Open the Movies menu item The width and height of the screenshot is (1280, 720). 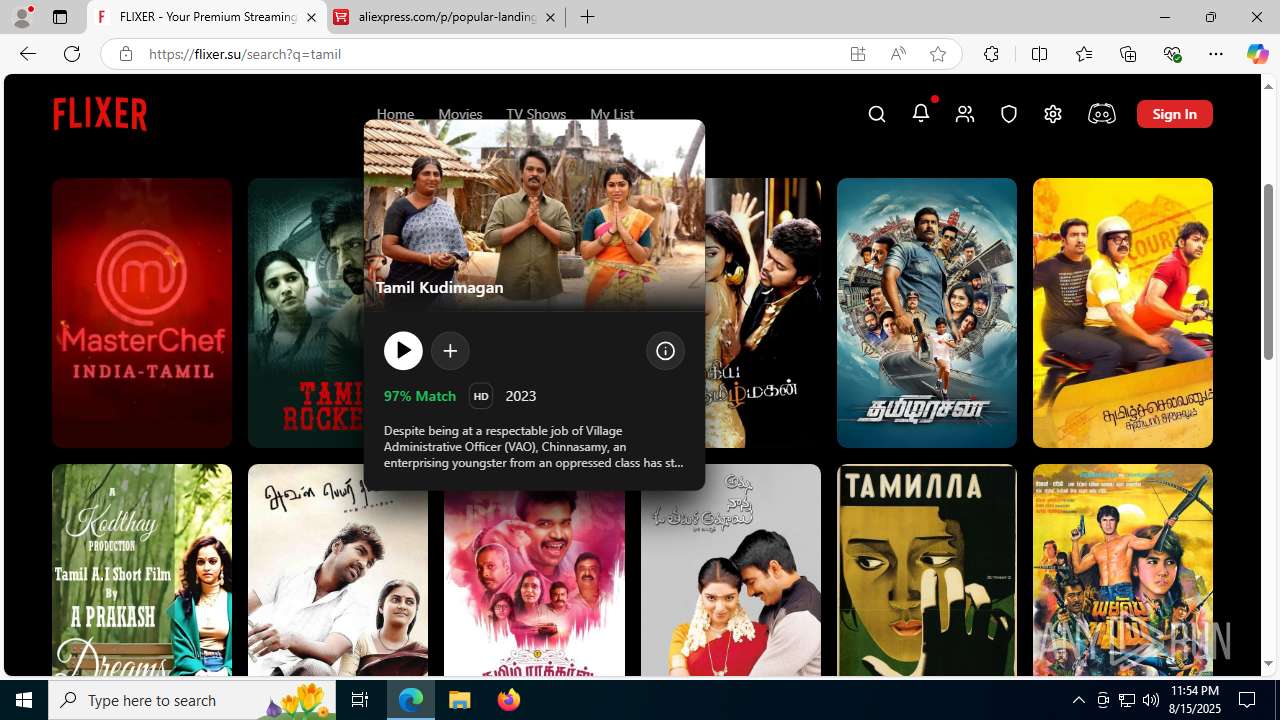pos(460,114)
